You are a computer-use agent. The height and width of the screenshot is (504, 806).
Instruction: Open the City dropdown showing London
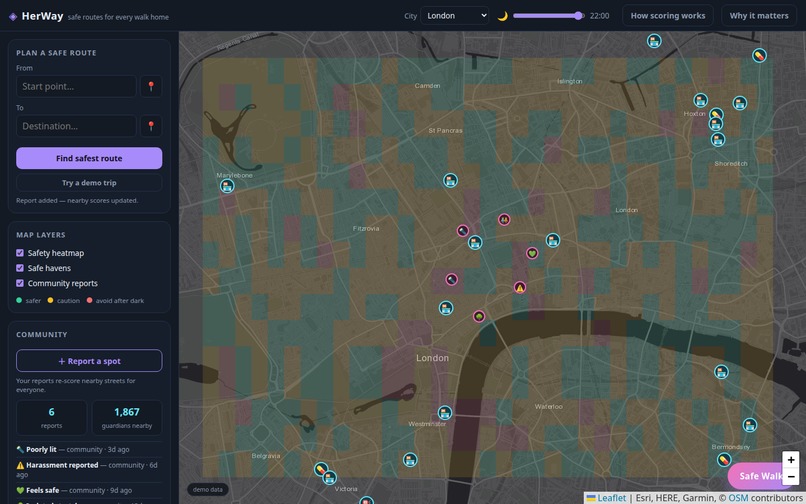point(454,15)
